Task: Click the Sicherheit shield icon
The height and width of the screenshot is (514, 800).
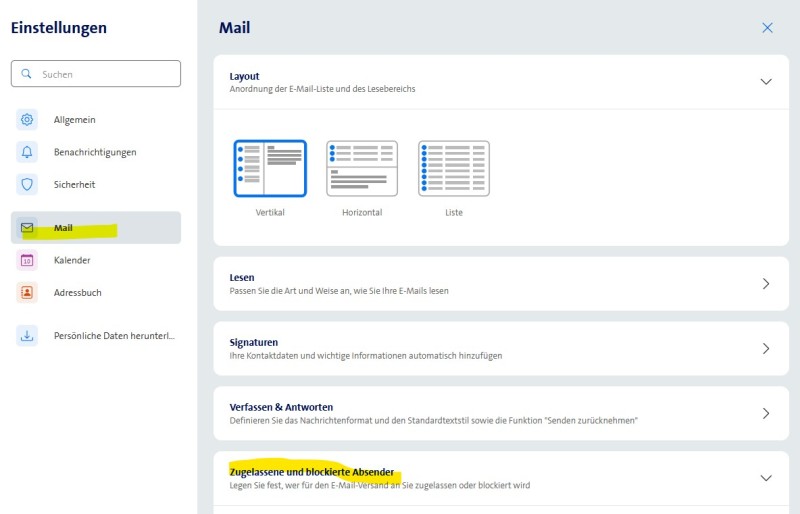Action: (x=27, y=184)
